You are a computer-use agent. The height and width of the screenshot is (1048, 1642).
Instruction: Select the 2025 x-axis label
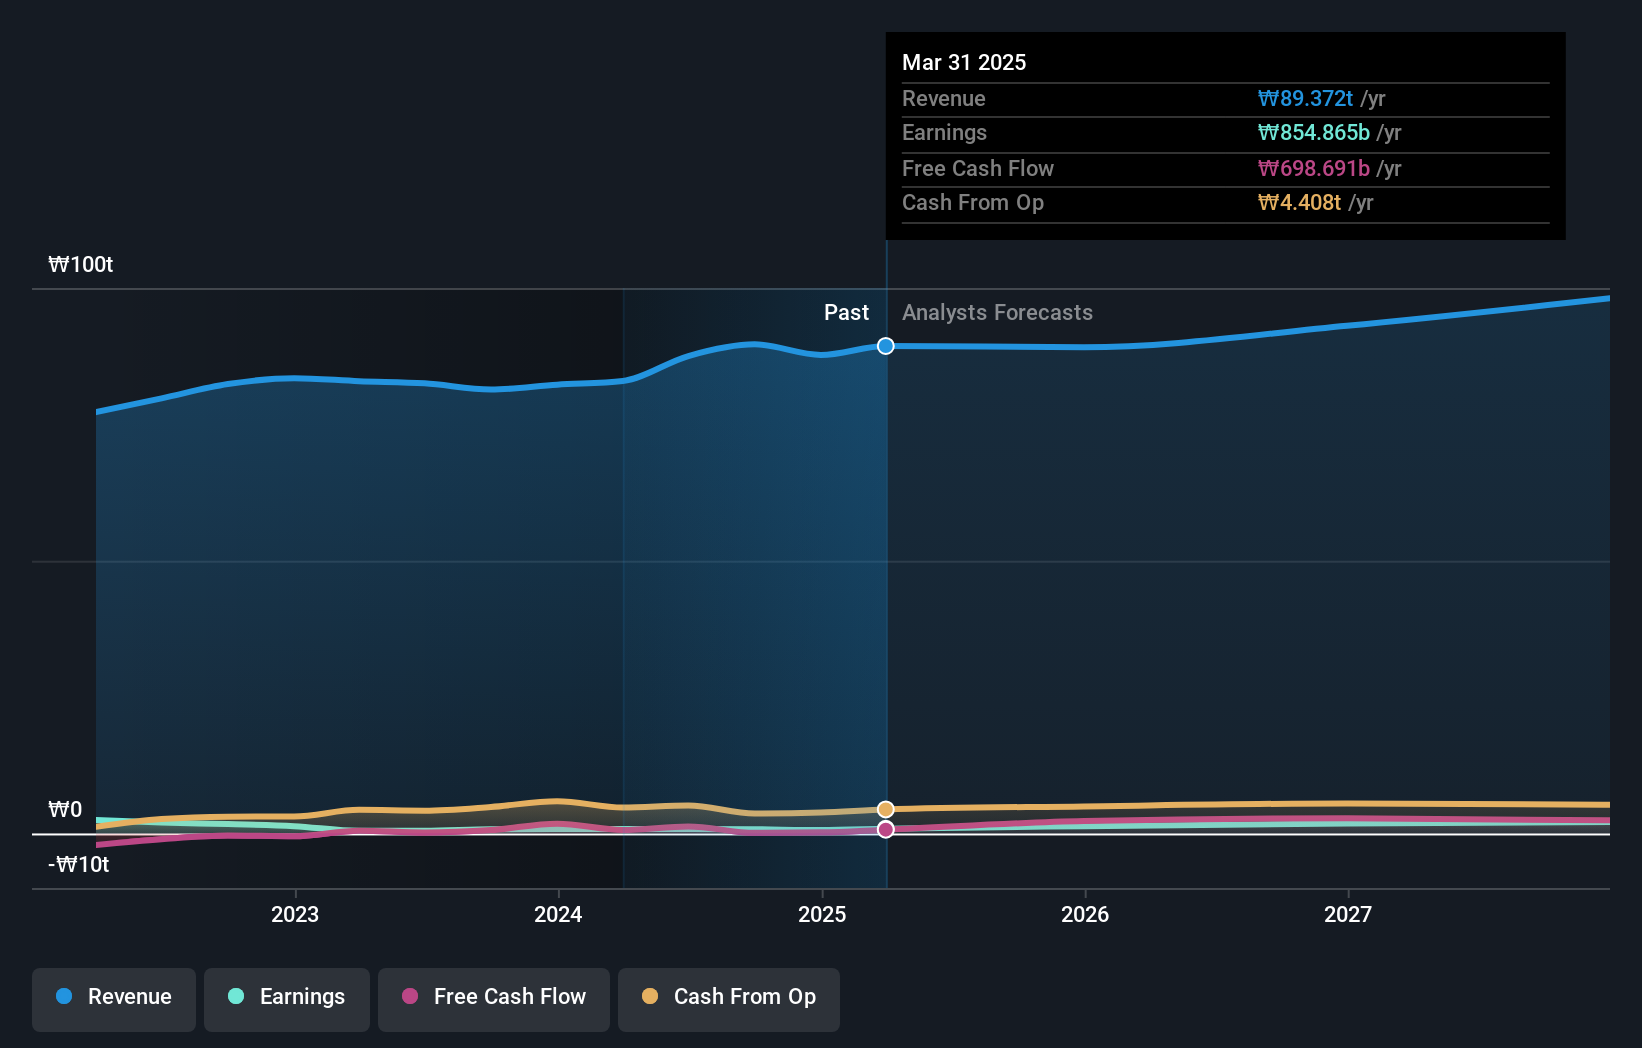click(822, 914)
